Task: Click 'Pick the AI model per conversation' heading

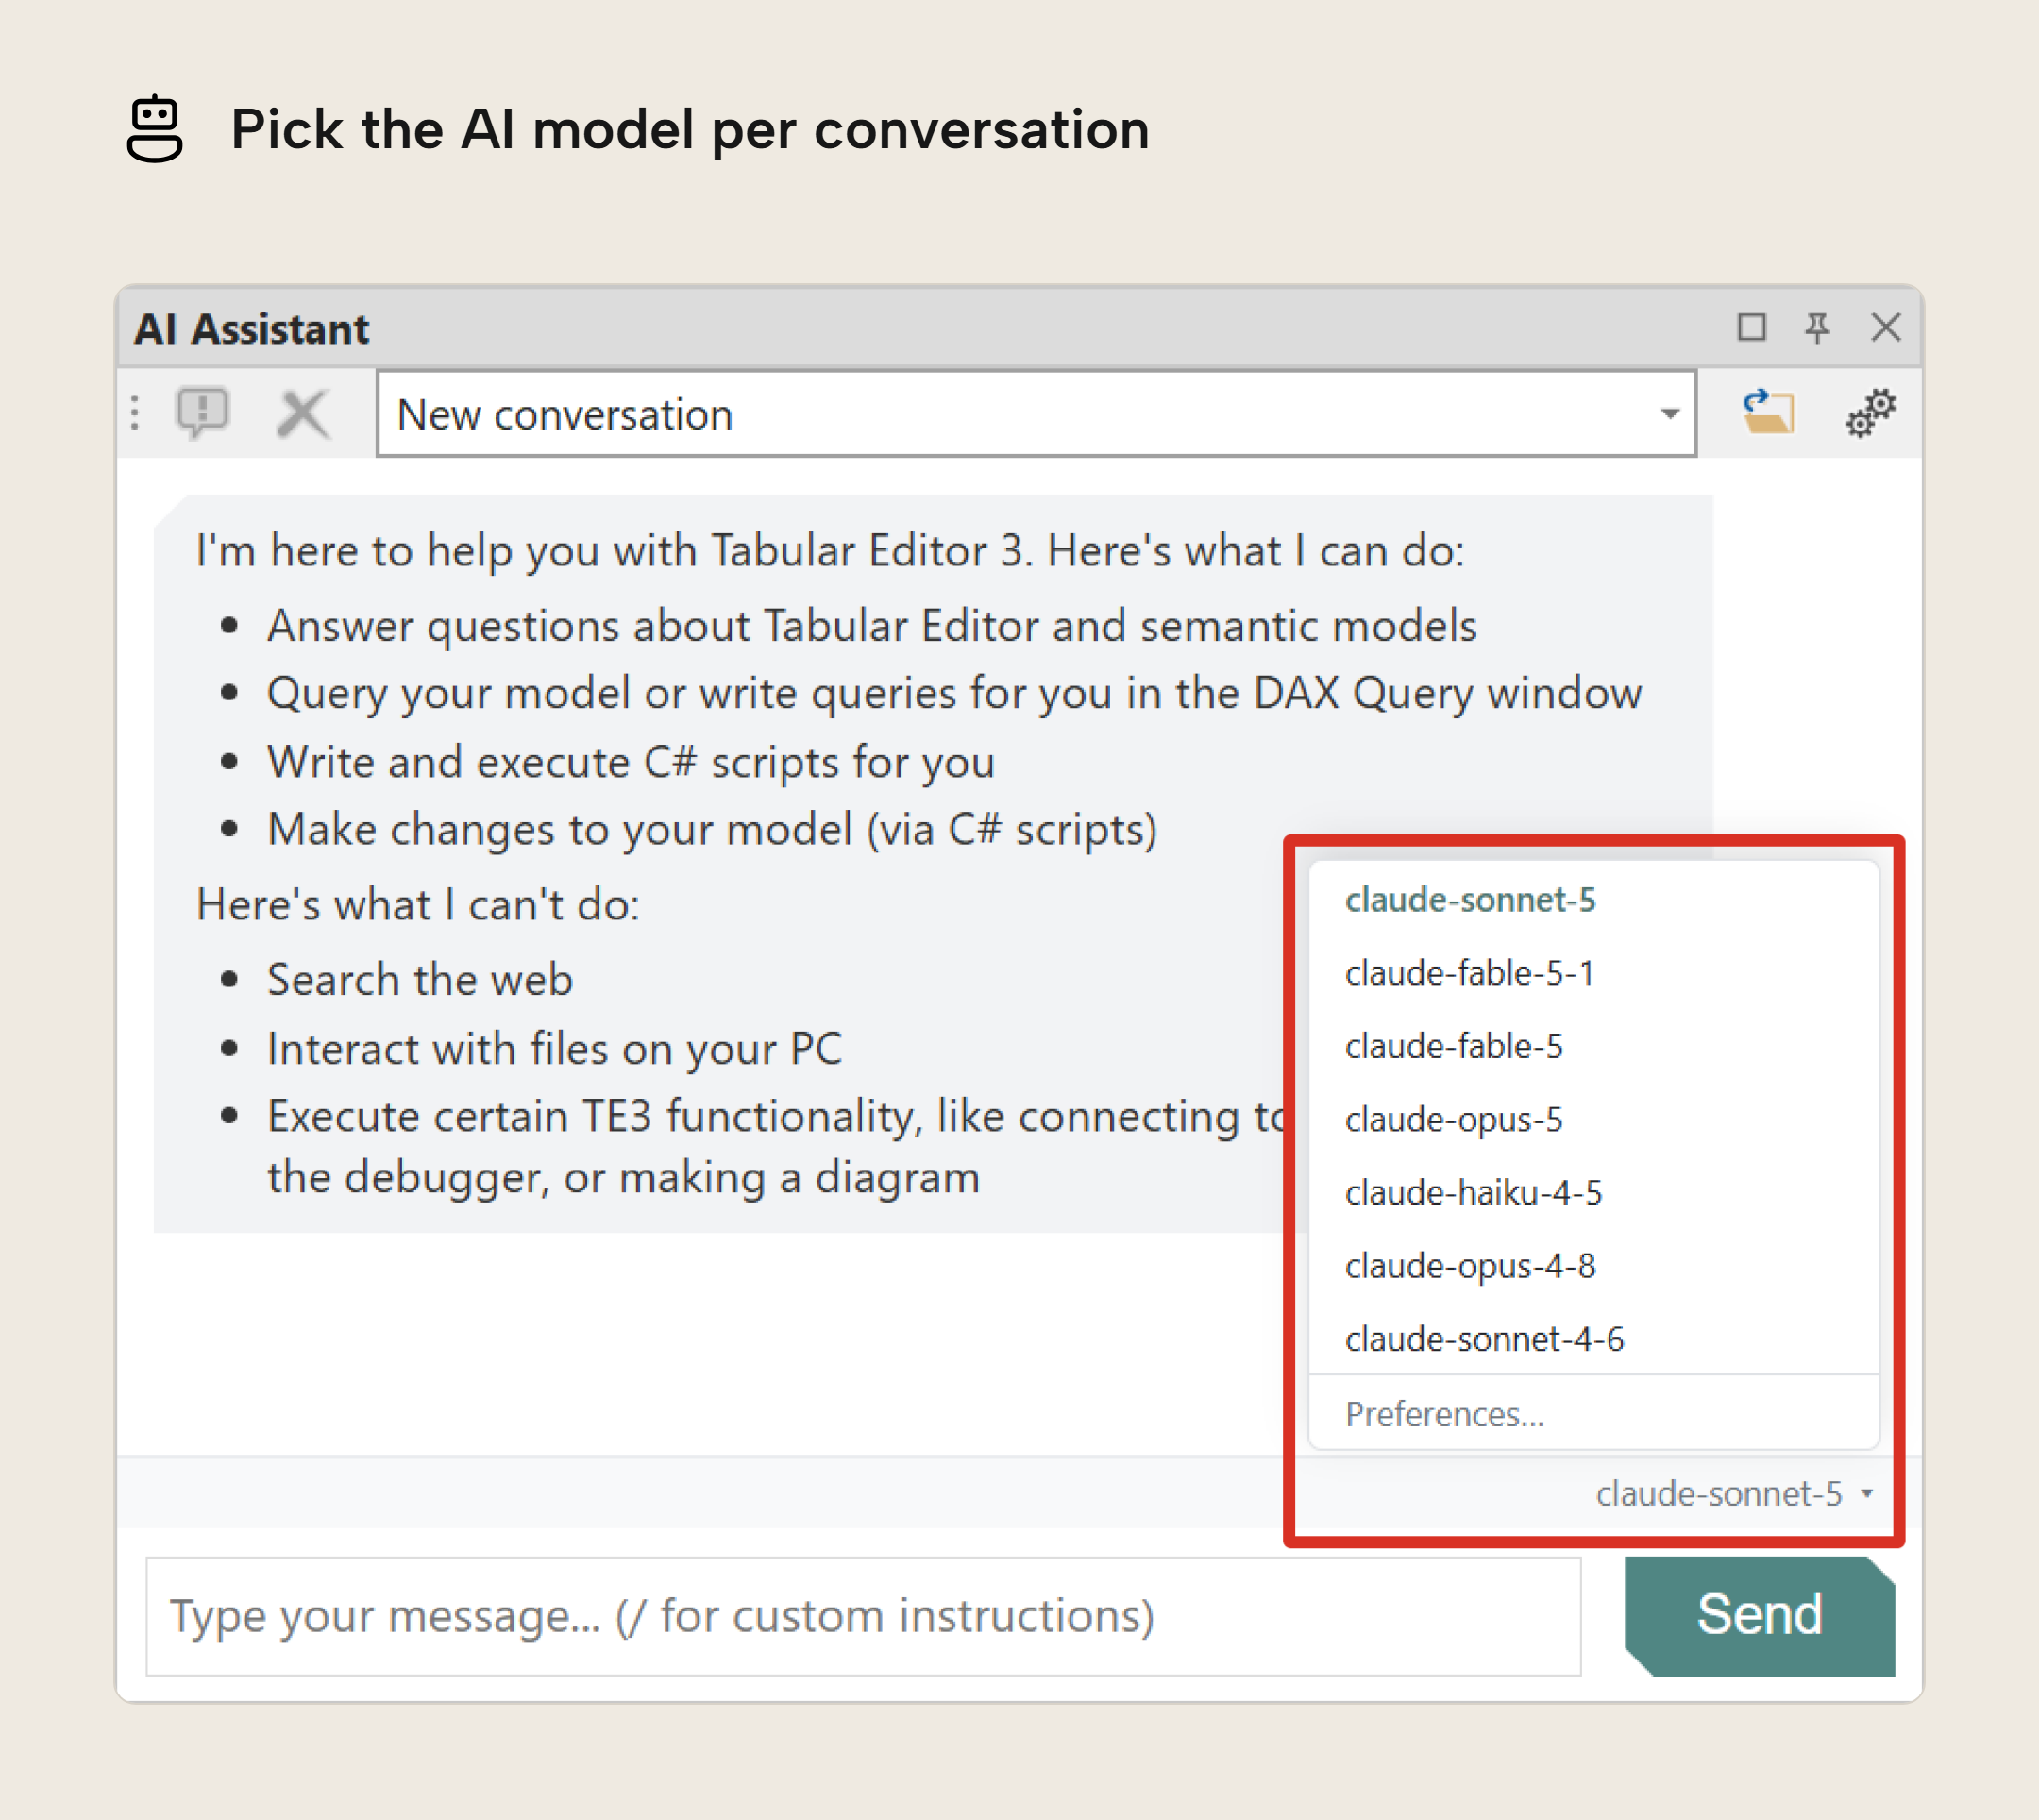Action: click(690, 130)
